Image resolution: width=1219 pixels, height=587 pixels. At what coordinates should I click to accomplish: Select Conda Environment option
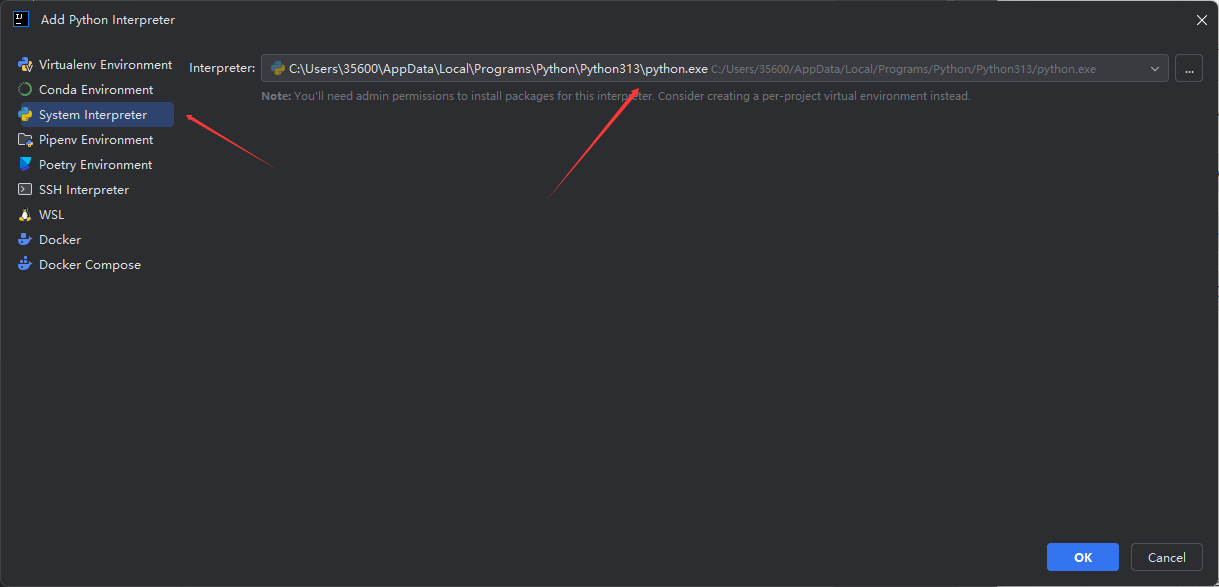[96, 90]
